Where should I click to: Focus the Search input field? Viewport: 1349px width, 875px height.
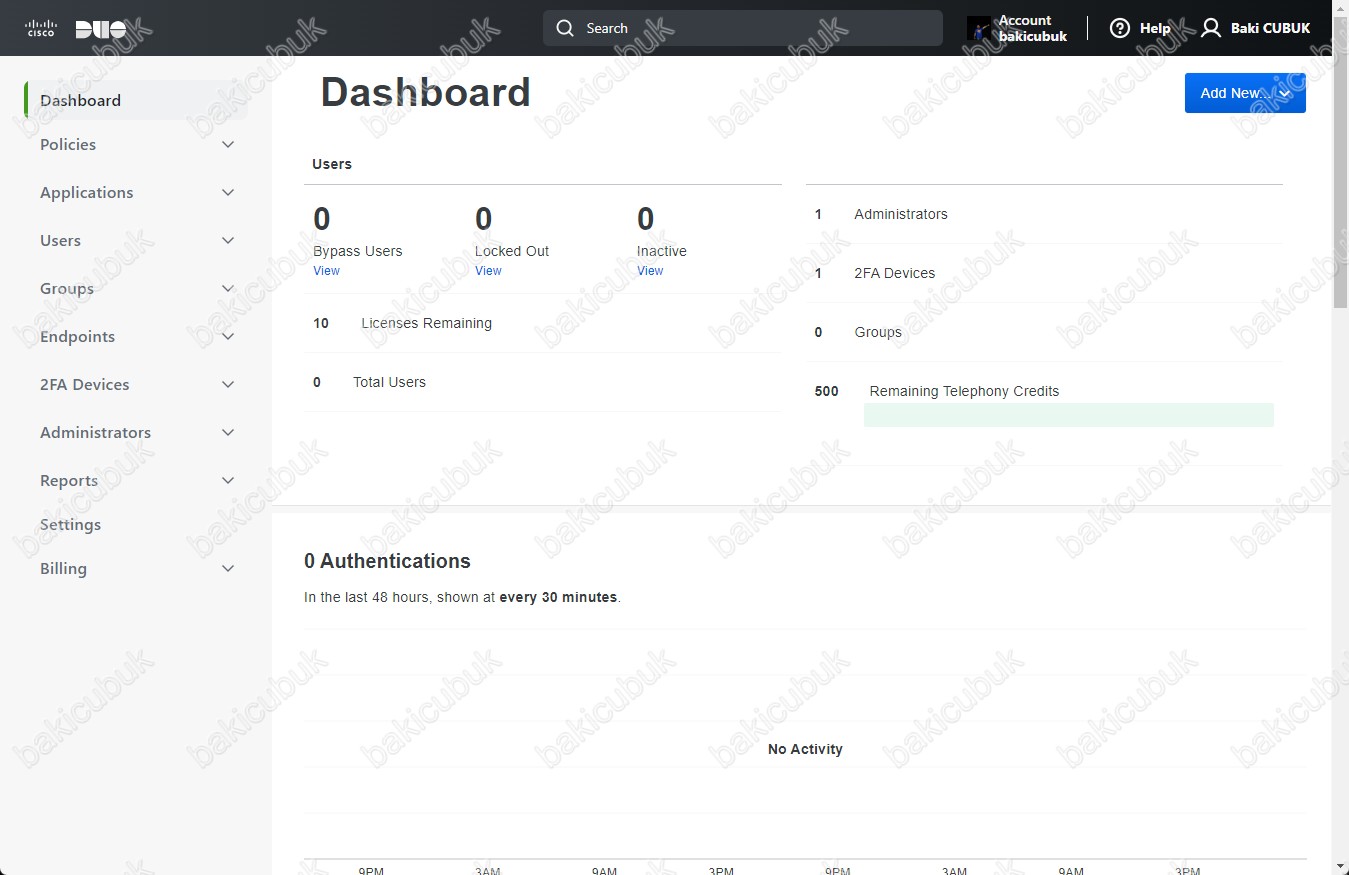(743, 28)
